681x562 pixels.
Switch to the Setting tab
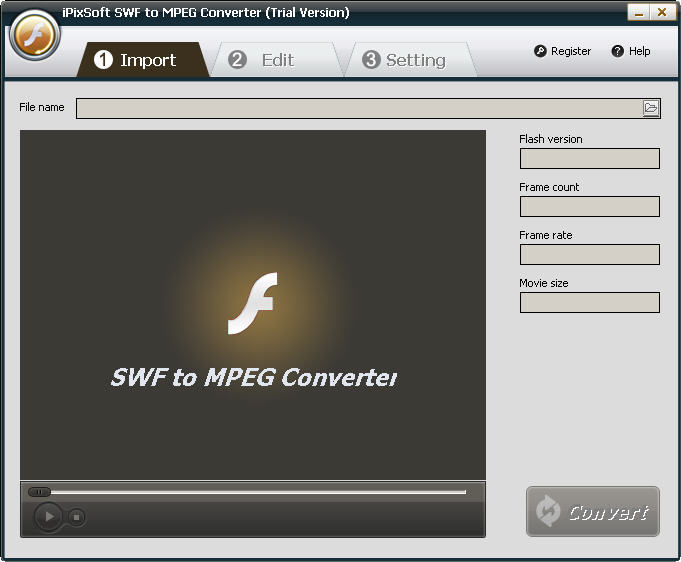pos(410,60)
